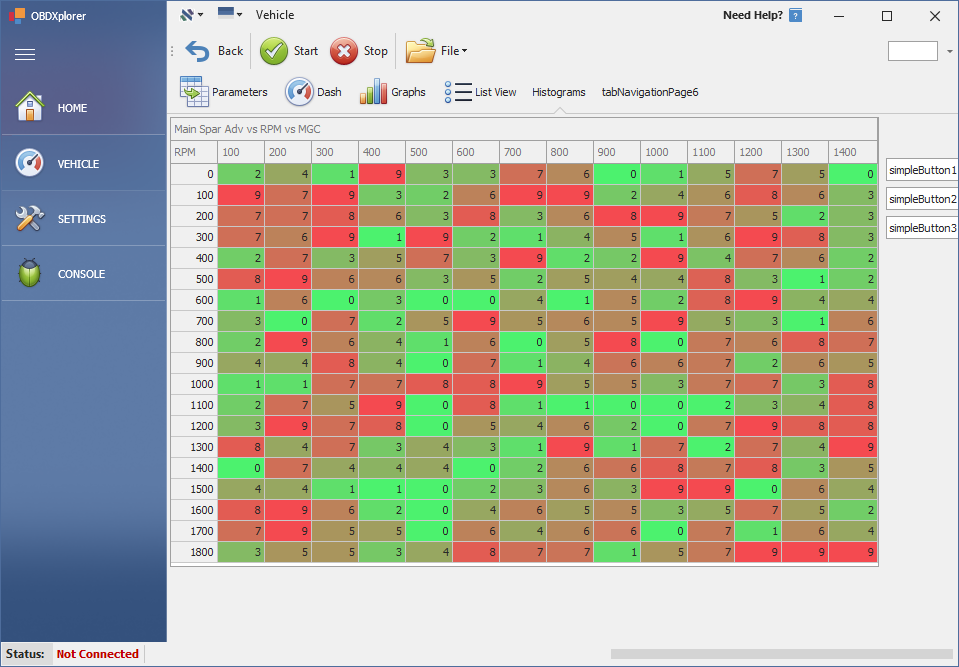Select the row header labeled 500
Image resolution: width=959 pixels, height=667 pixels.
pos(194,279)
